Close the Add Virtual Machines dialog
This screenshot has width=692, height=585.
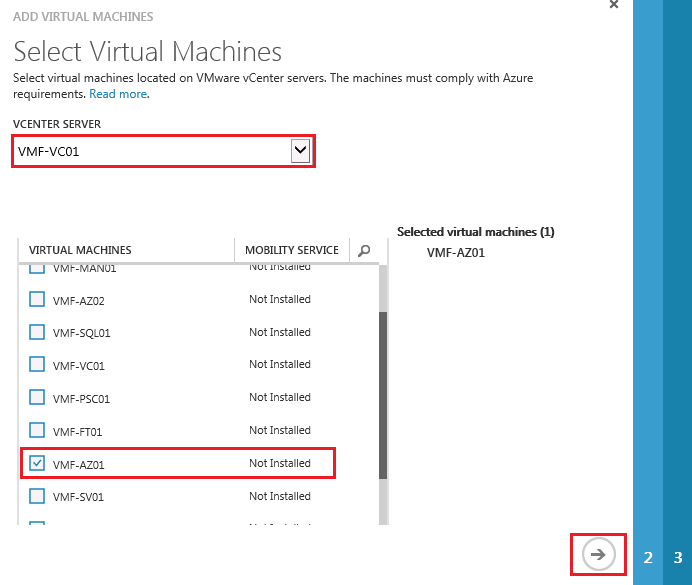tap(613, 5)
